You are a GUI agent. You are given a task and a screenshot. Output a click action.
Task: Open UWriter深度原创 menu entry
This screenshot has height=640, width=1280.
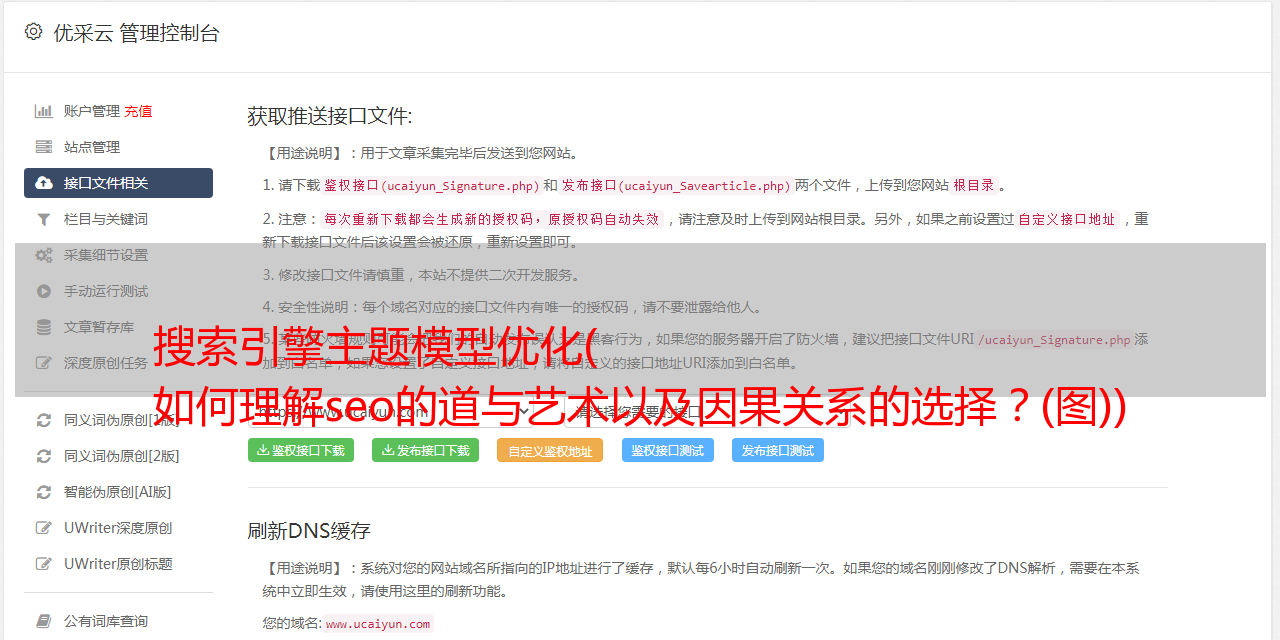(x=118, y=528)
